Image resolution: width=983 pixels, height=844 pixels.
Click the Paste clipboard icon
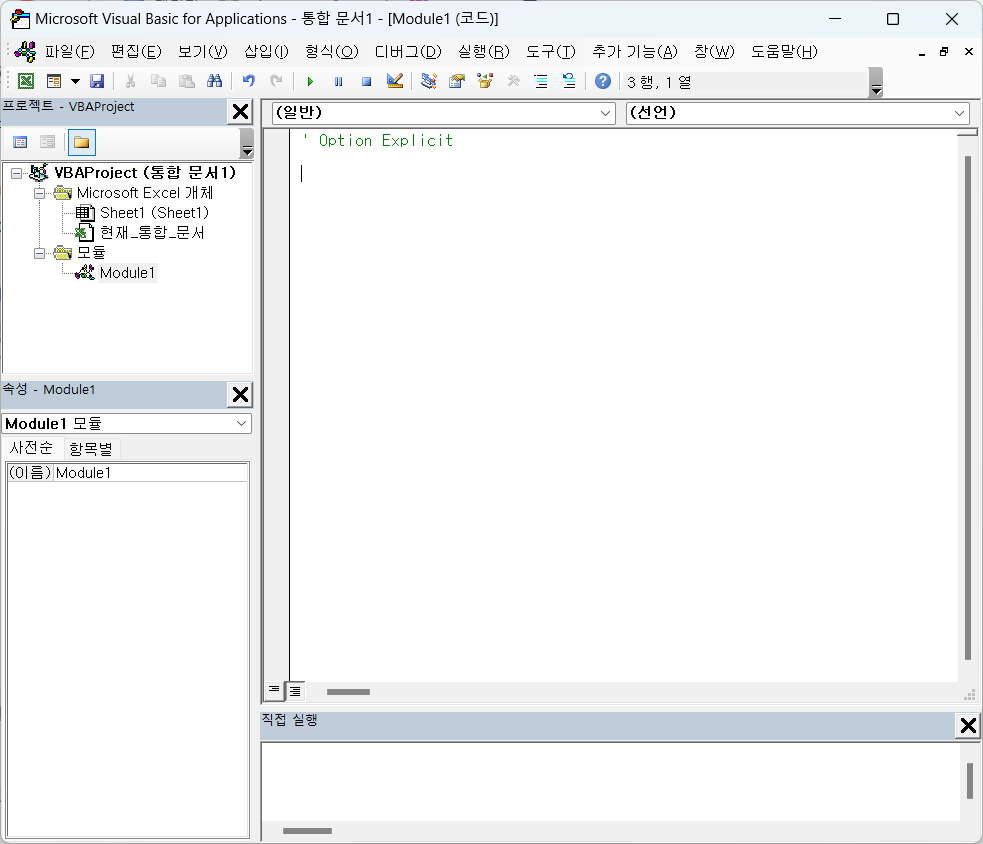click(187, 81)
